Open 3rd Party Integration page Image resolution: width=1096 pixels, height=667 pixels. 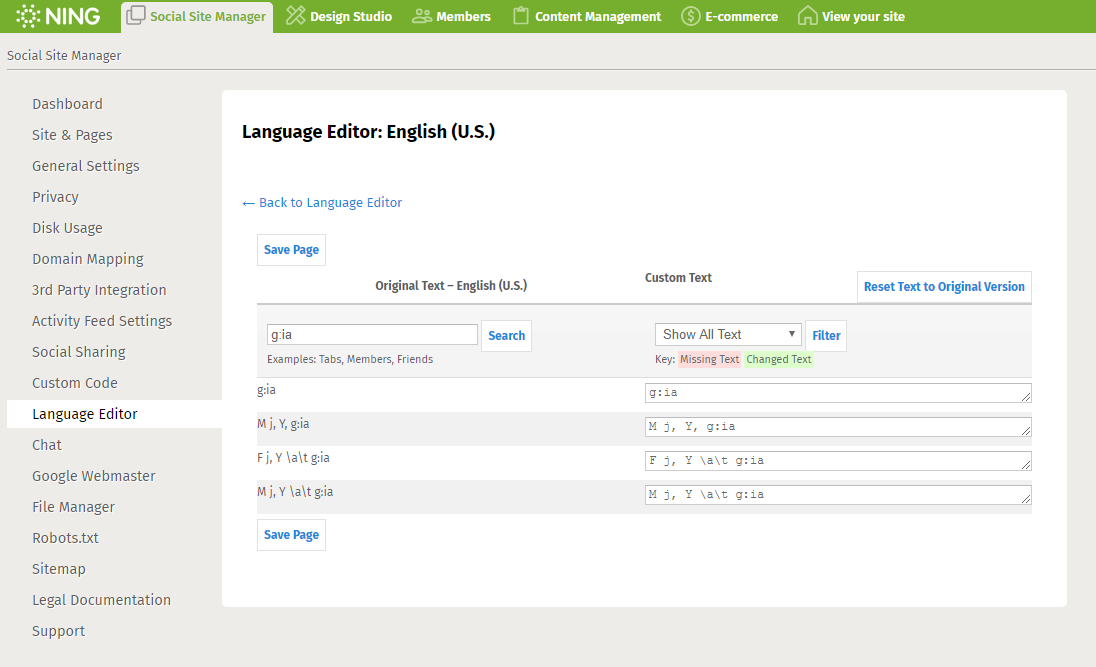(x=99, y=290)
